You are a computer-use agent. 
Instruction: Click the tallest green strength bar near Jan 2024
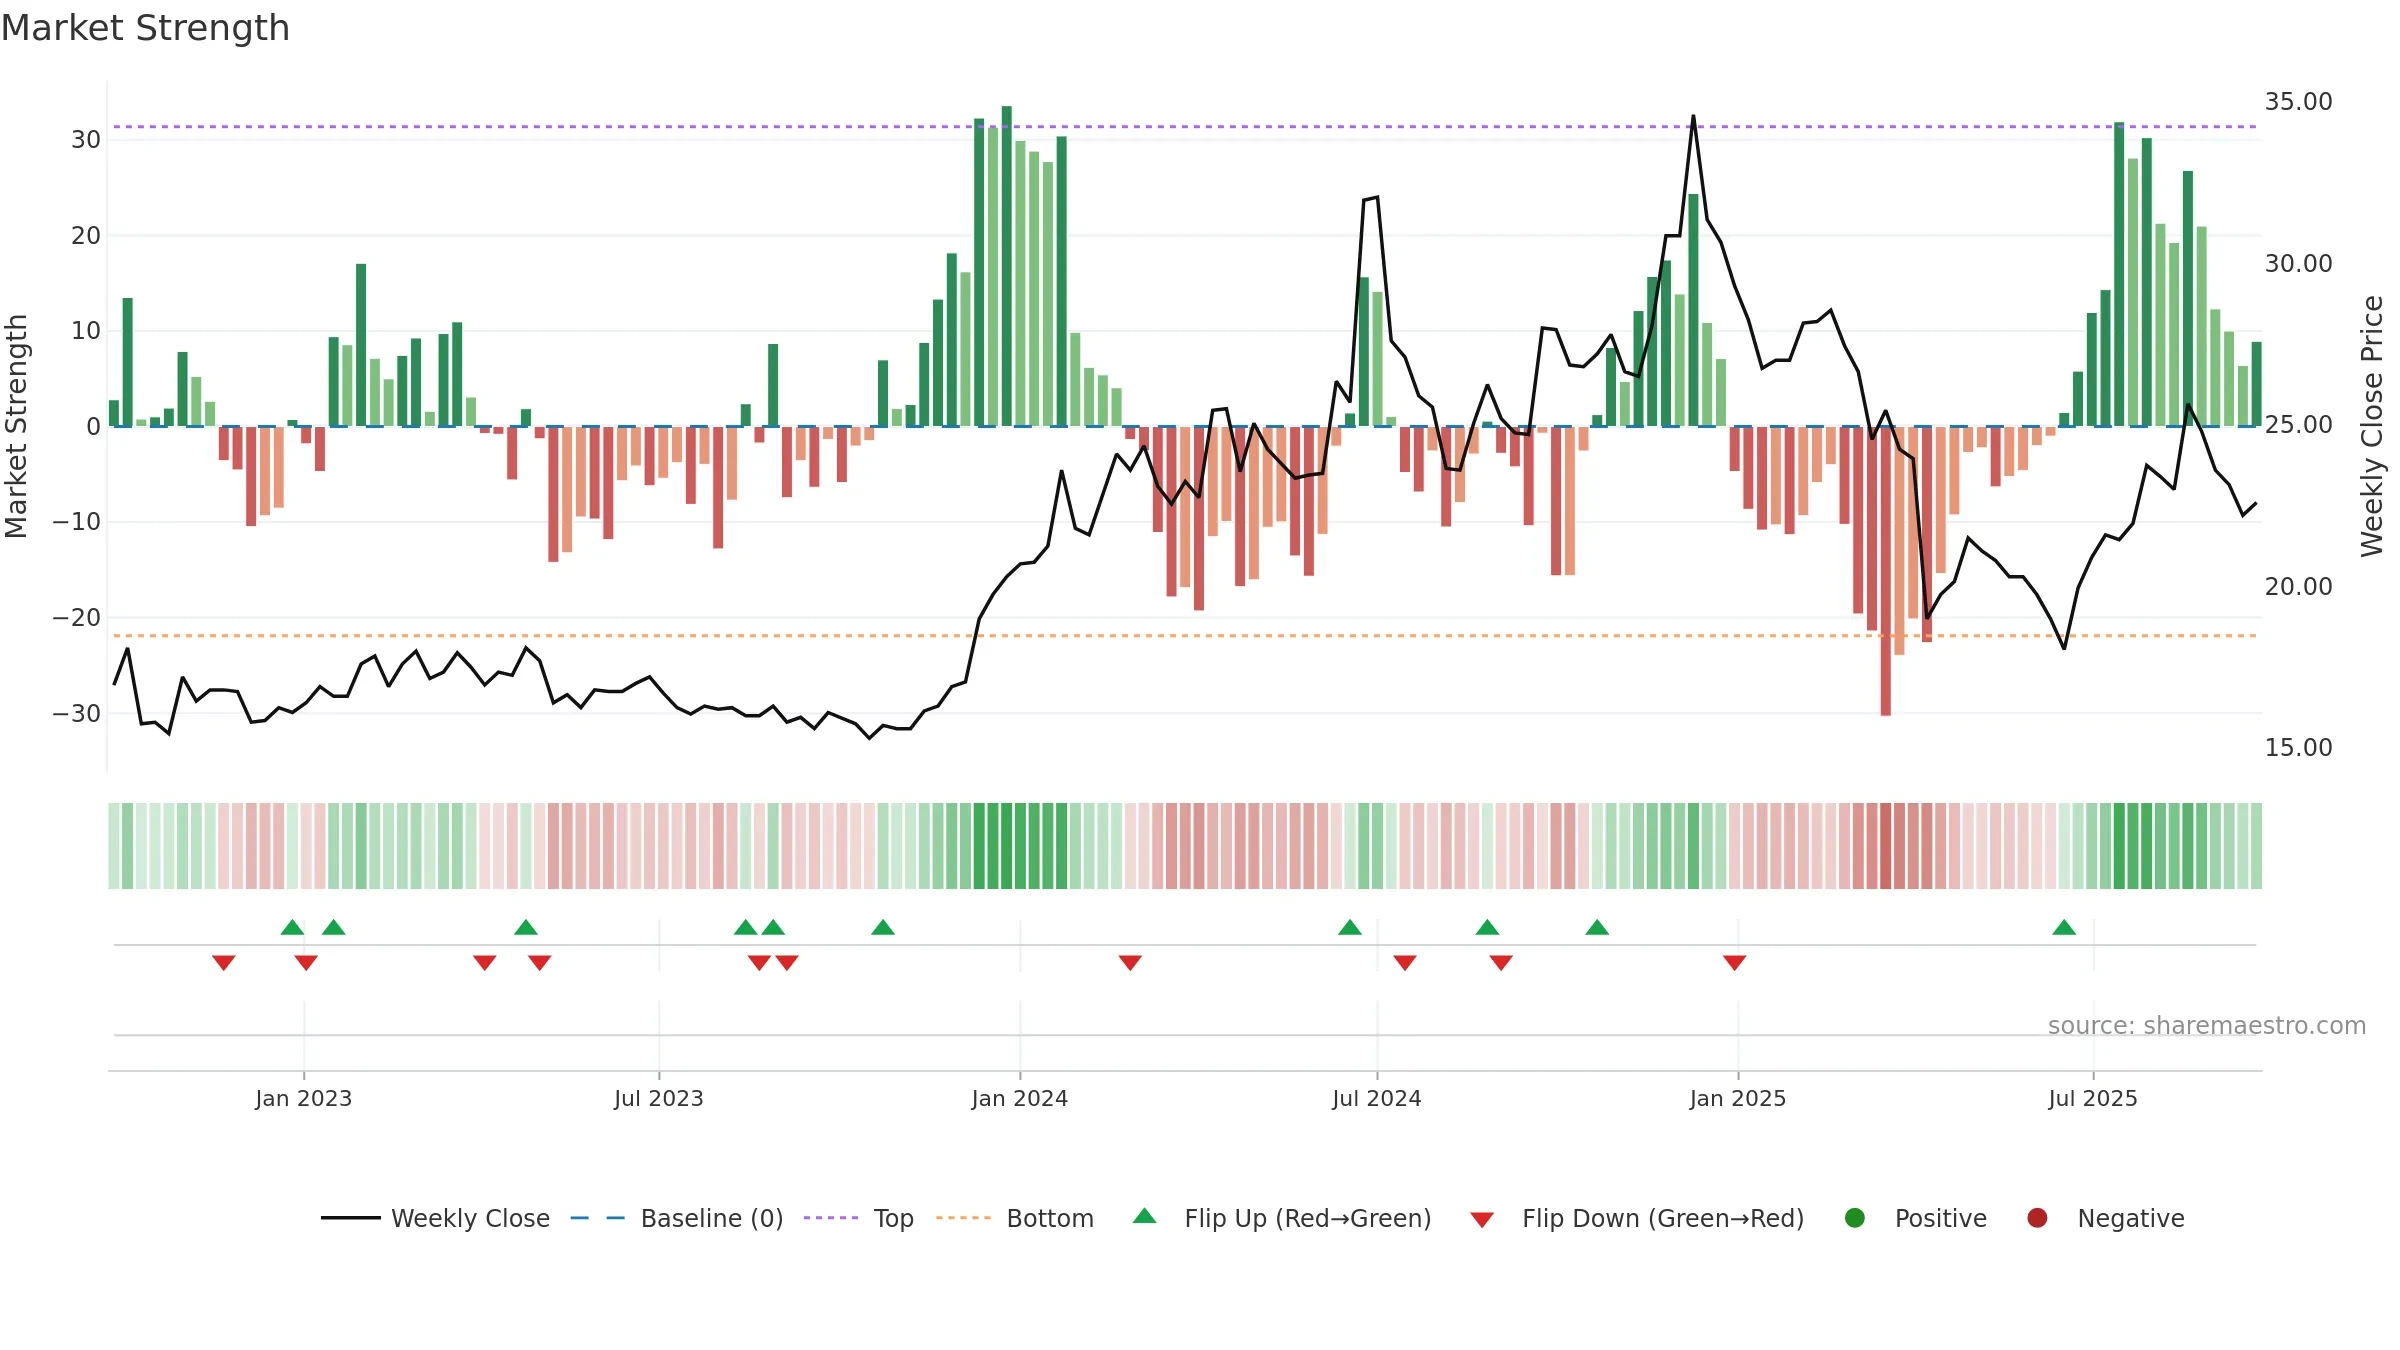tap(1007, 266)
